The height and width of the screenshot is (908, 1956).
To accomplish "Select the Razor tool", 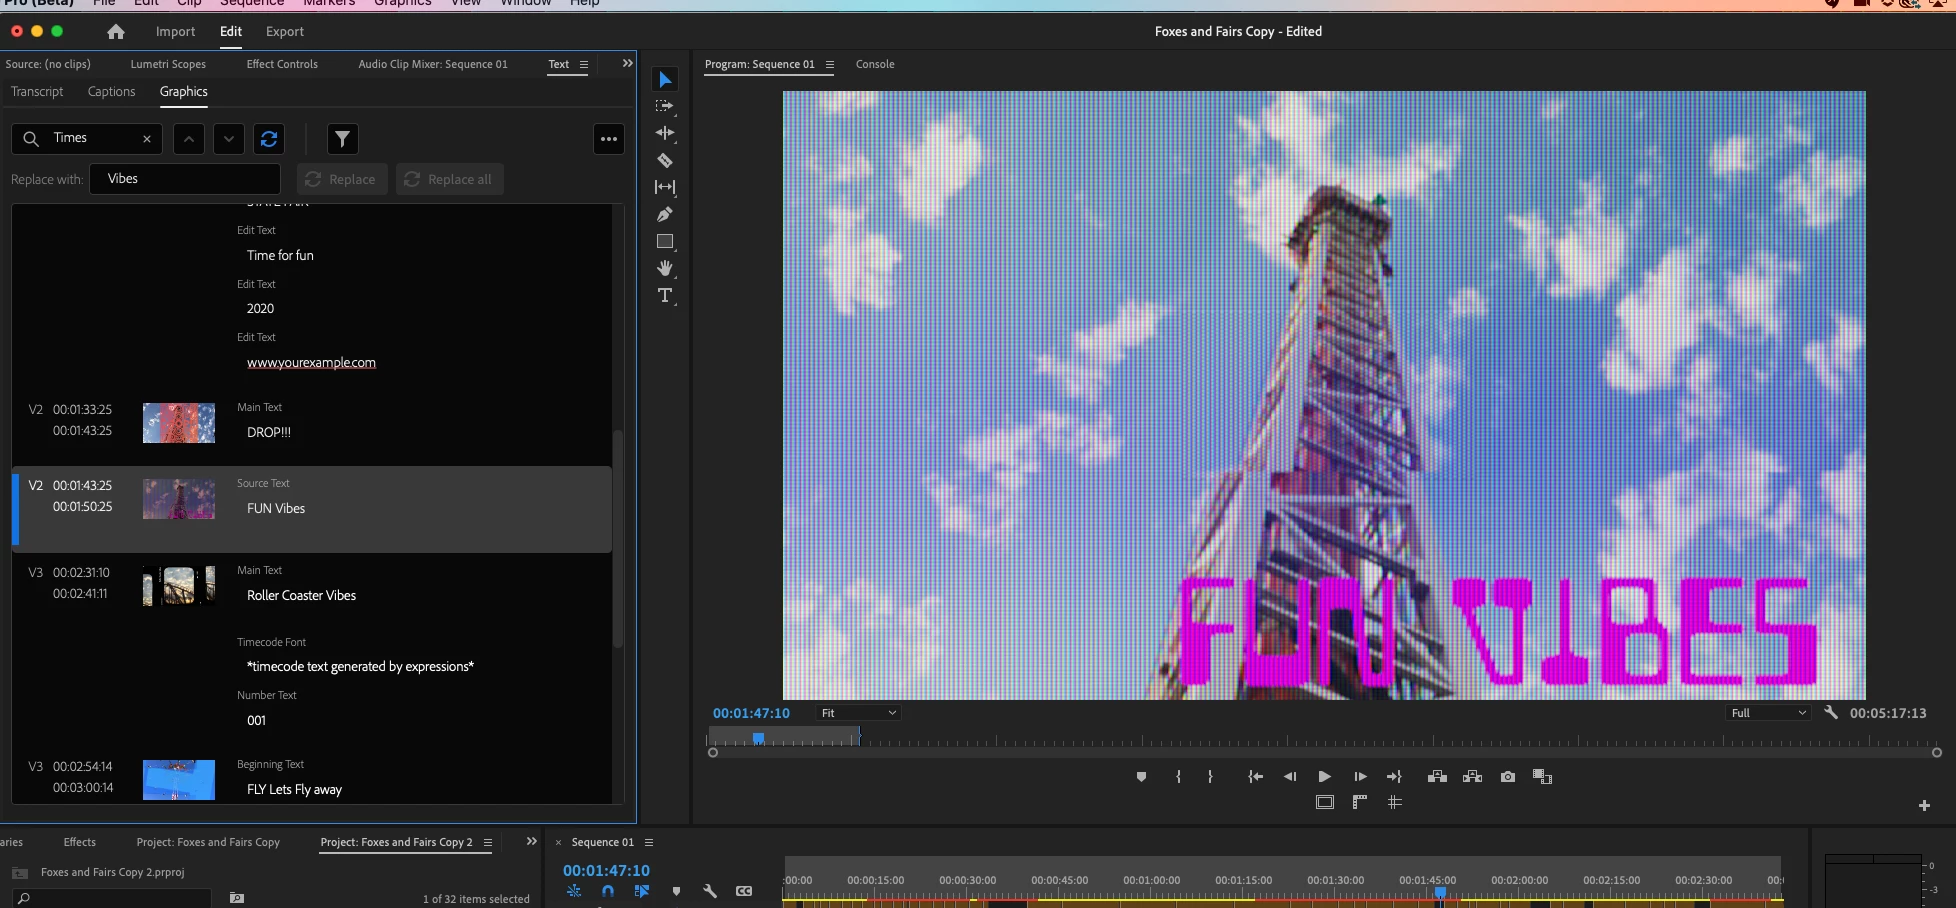I will [x=665, y=160].
